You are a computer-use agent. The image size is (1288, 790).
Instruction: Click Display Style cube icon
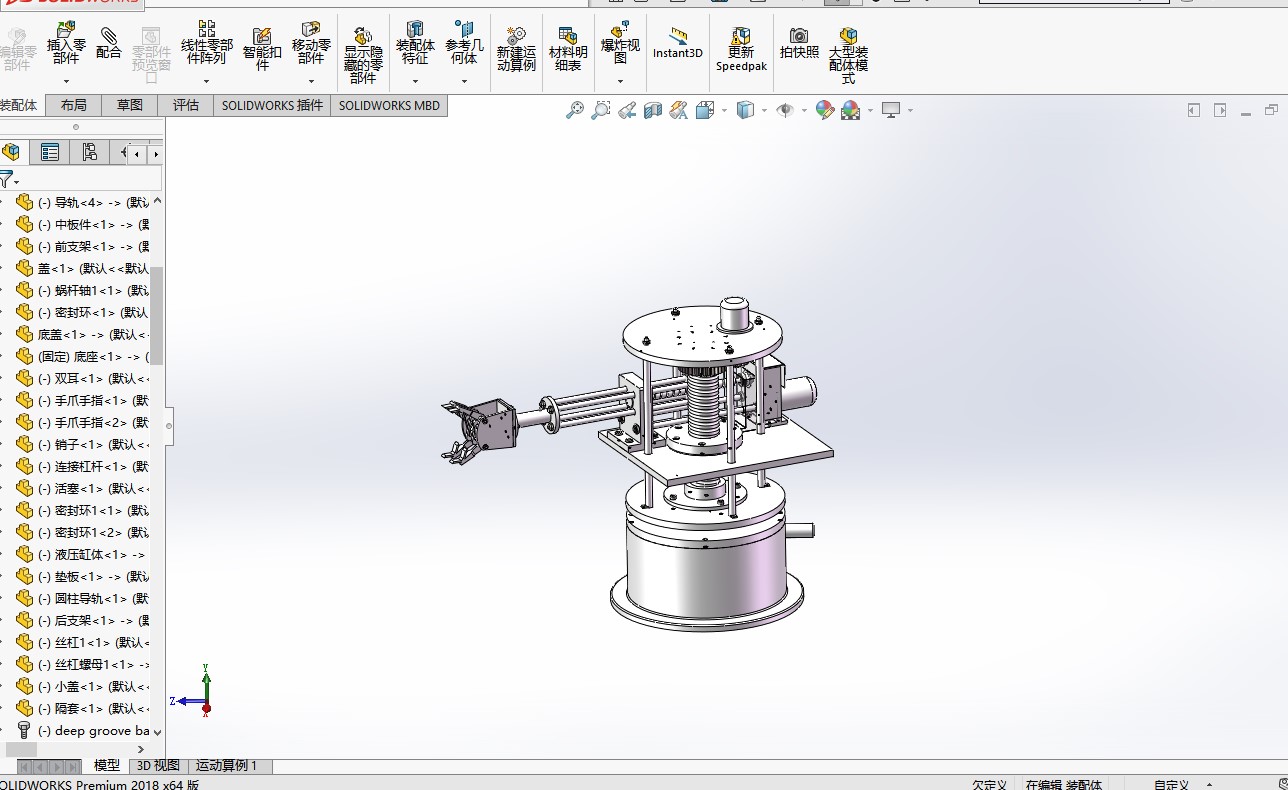(745, 110)
